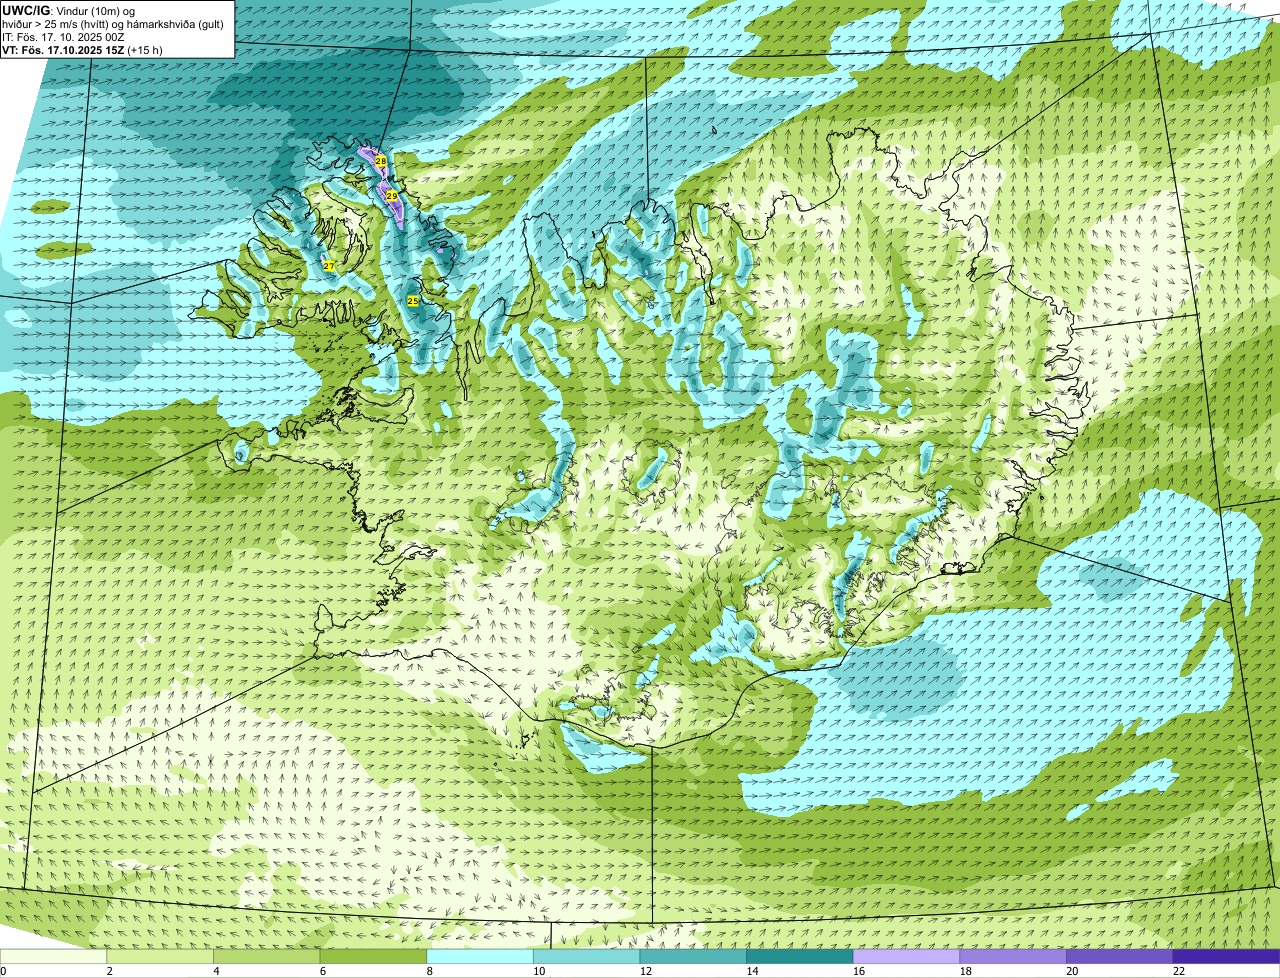Click the yellow gust label 25
The width and height of the screenshot is (1280, 978).
click(x=413, y=300)
